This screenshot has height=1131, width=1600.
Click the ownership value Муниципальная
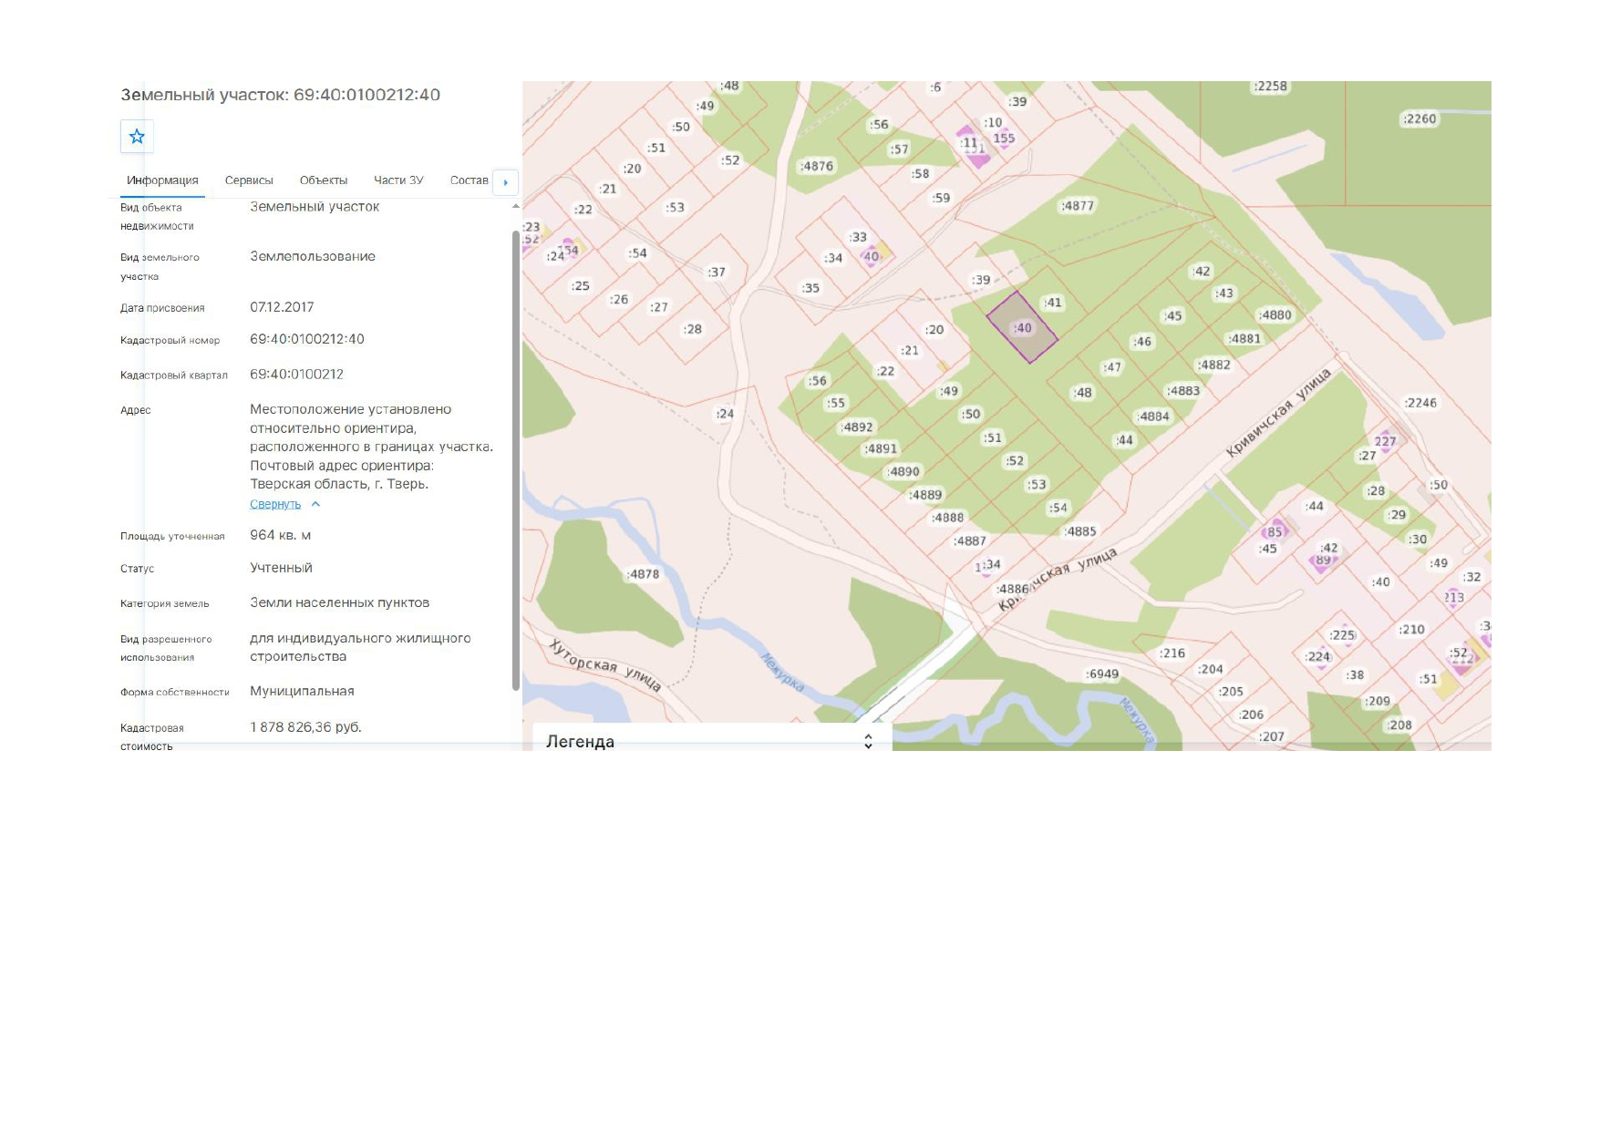[302, 691]
